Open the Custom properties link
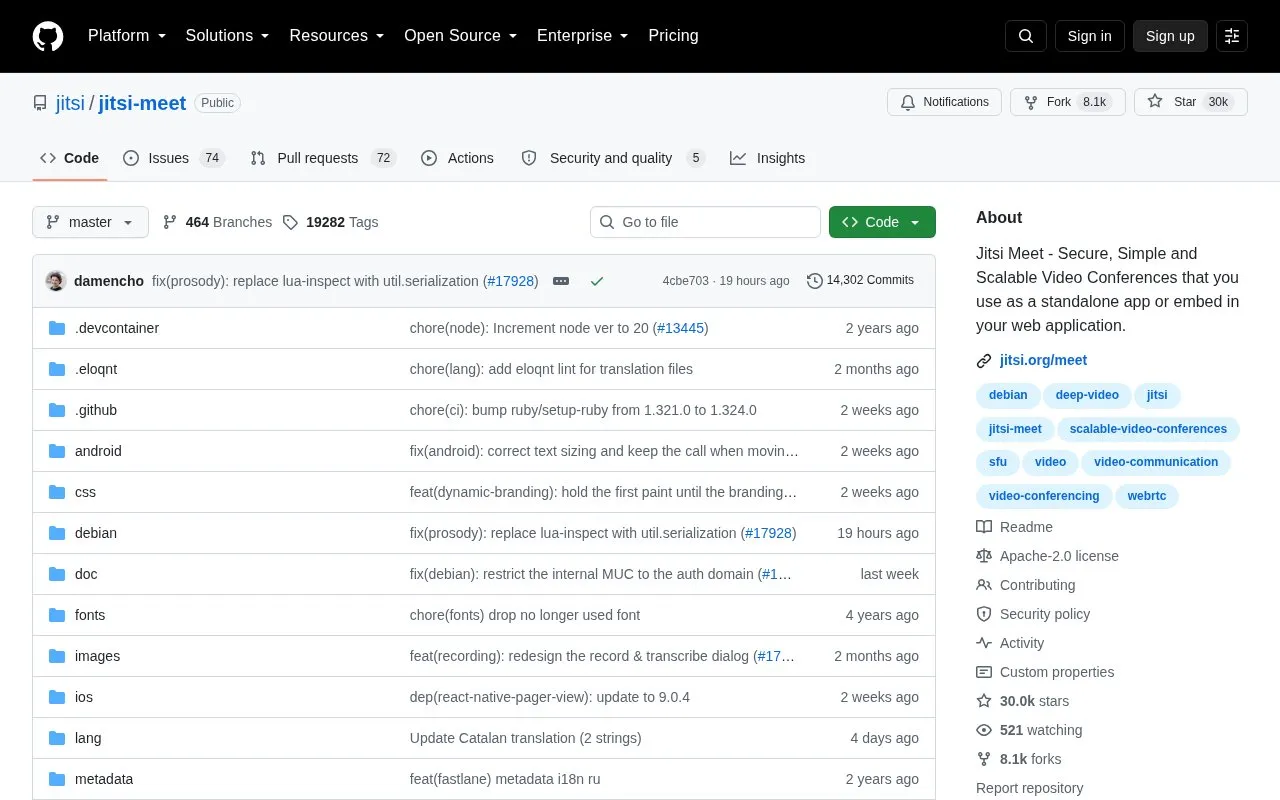 click(1045, 672)
